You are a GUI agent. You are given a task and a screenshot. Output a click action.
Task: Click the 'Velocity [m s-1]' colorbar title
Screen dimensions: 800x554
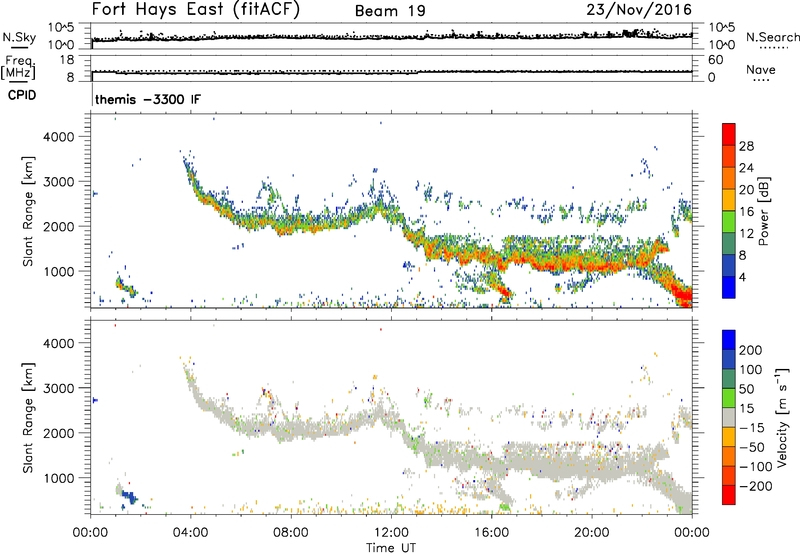(781, 418)
